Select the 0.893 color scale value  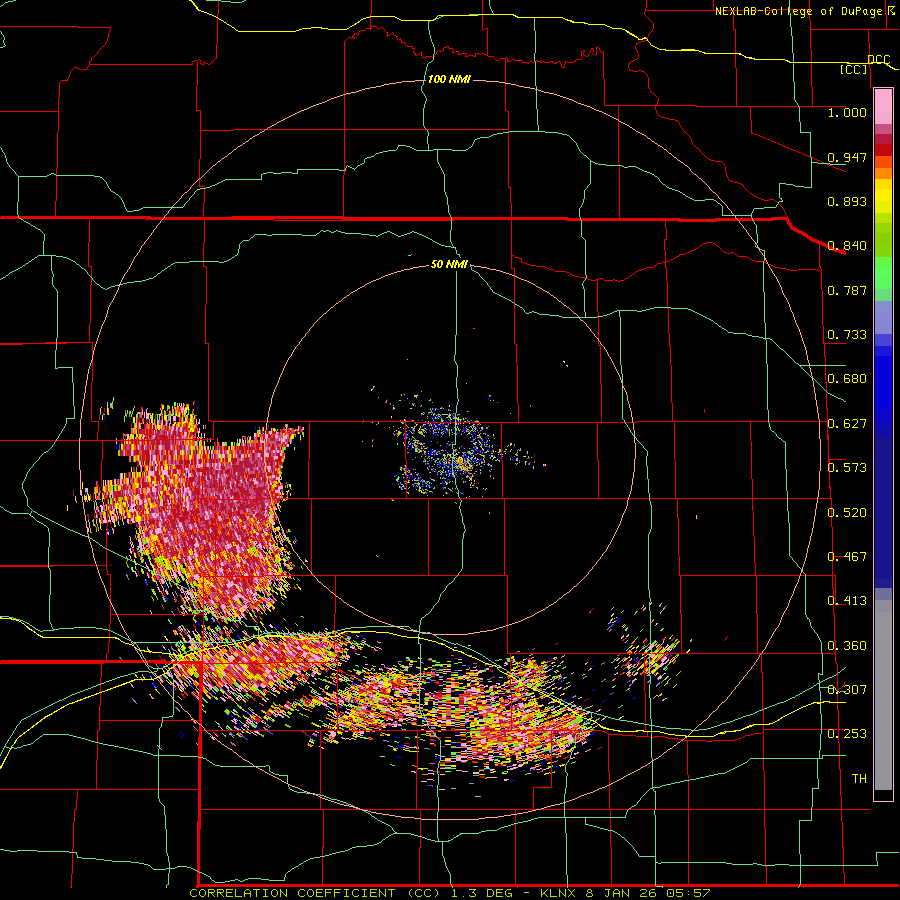click(x=847, y=201)
